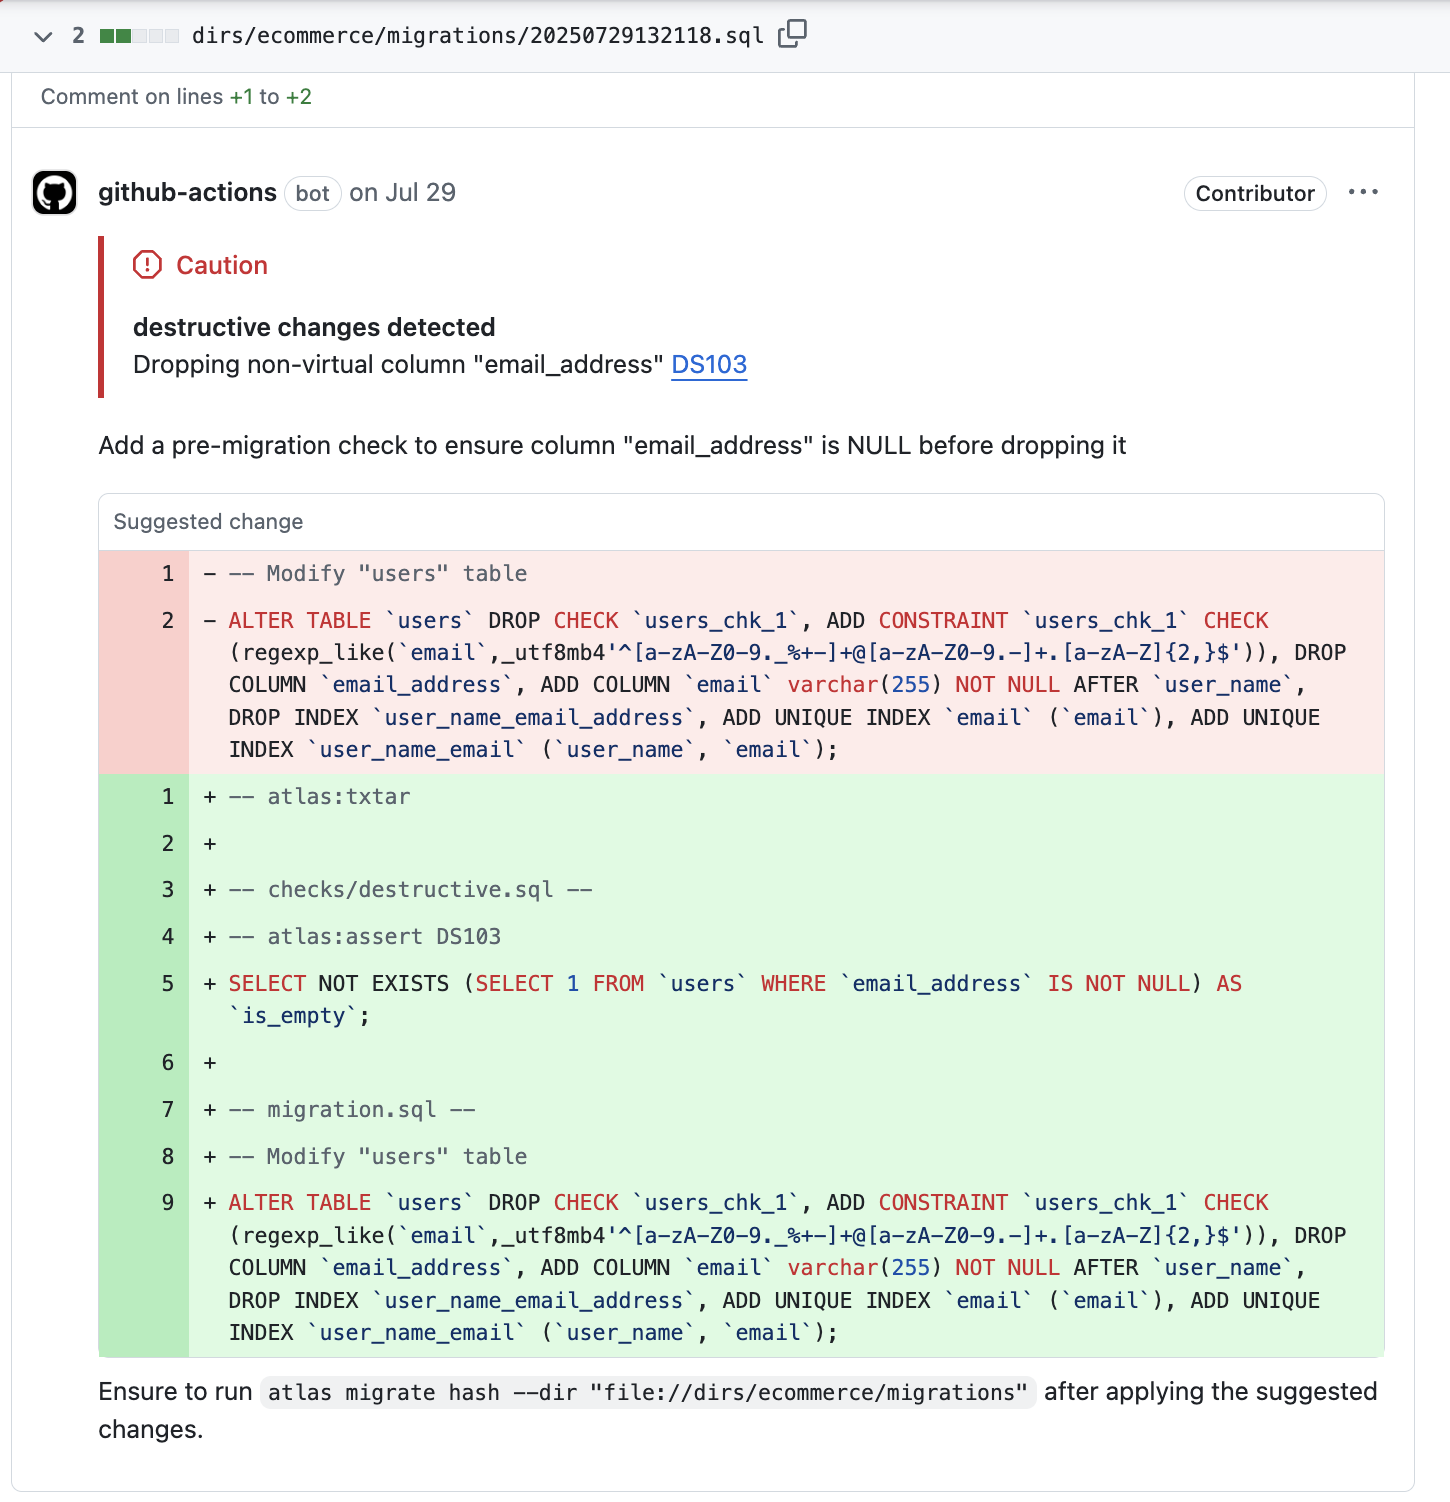The width and height of the screenshot is (1450, 1502).
Task: Copy the file path using the copy icon
Action: tap(792, 34)
